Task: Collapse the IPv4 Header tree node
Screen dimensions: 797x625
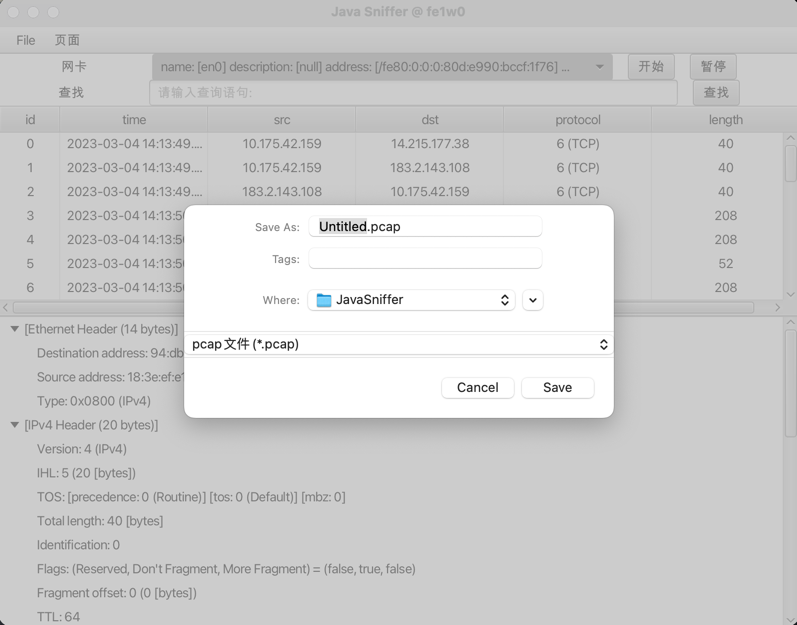Action: tap(15, 425)
